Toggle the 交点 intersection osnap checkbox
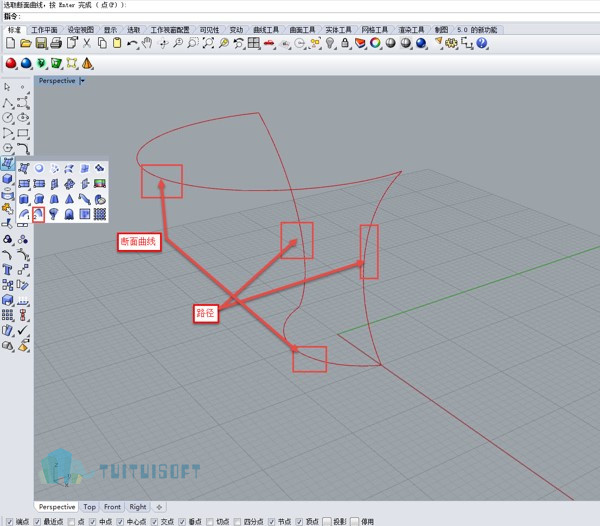Viewport: 600px width, 526px height. click(154, 522)
